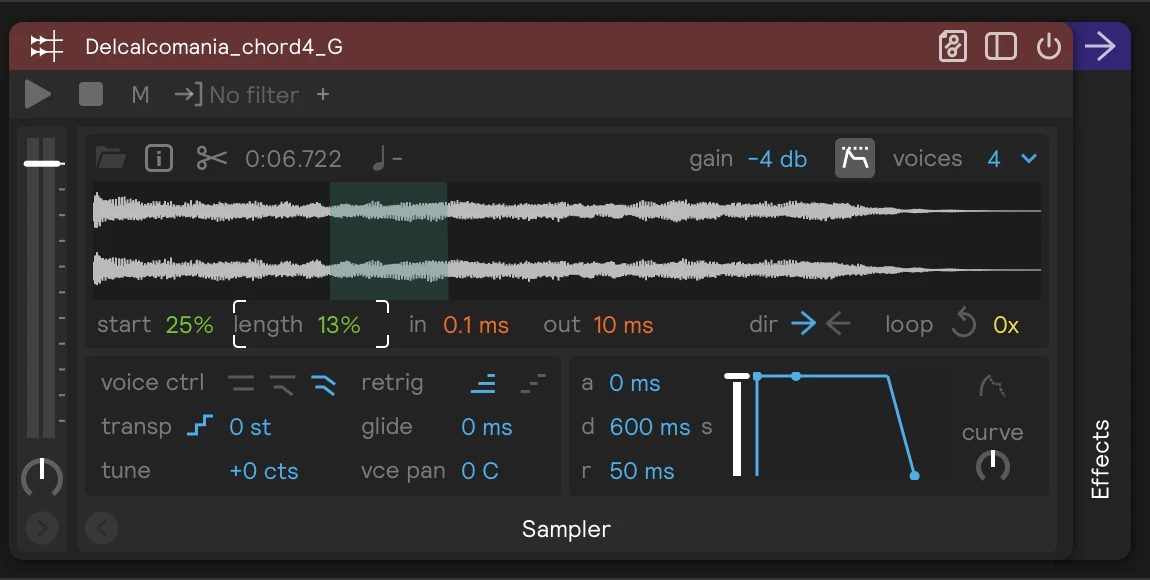Edit the fade in value 0.1 ms
Viewport: 1150px width, 580px height.
click(476, 325)
